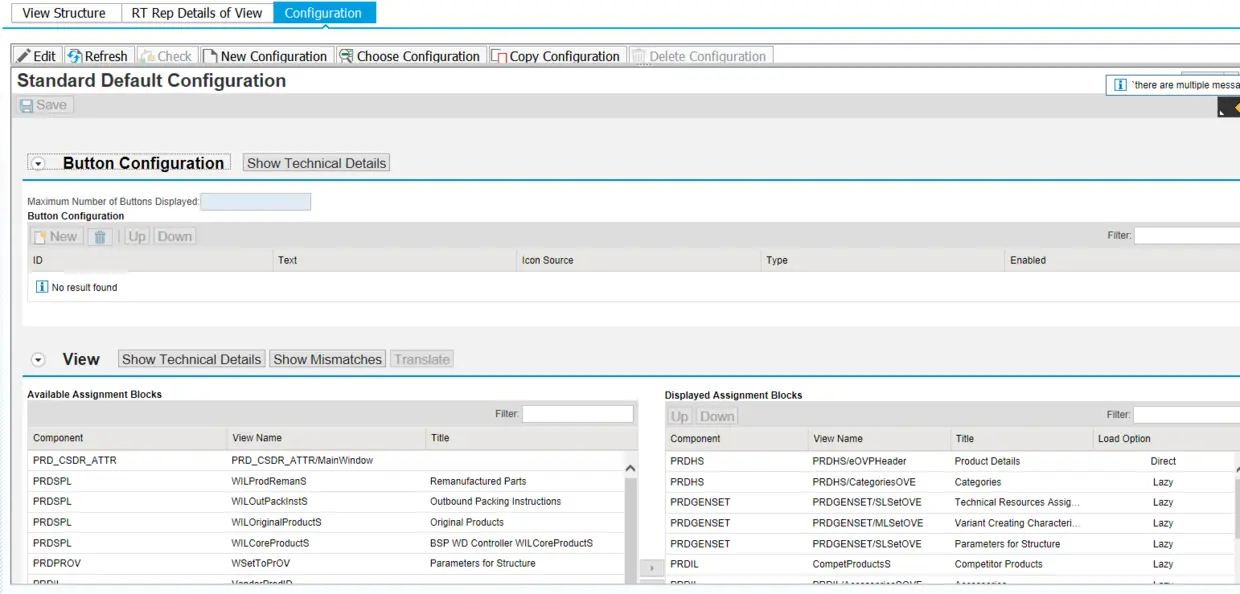Switch to RT Rep Details of View tab
Viewport: 1240px width, 594px height.
click(197, 13)
